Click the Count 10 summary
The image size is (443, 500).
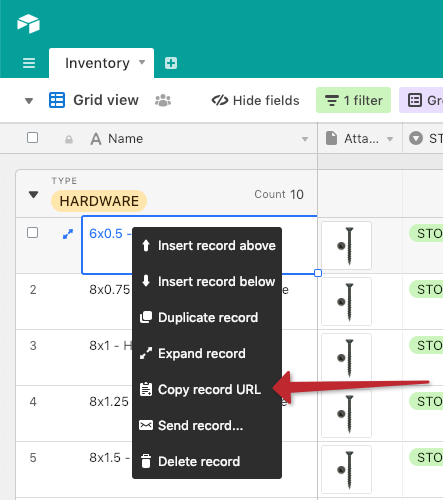(279, 194)
